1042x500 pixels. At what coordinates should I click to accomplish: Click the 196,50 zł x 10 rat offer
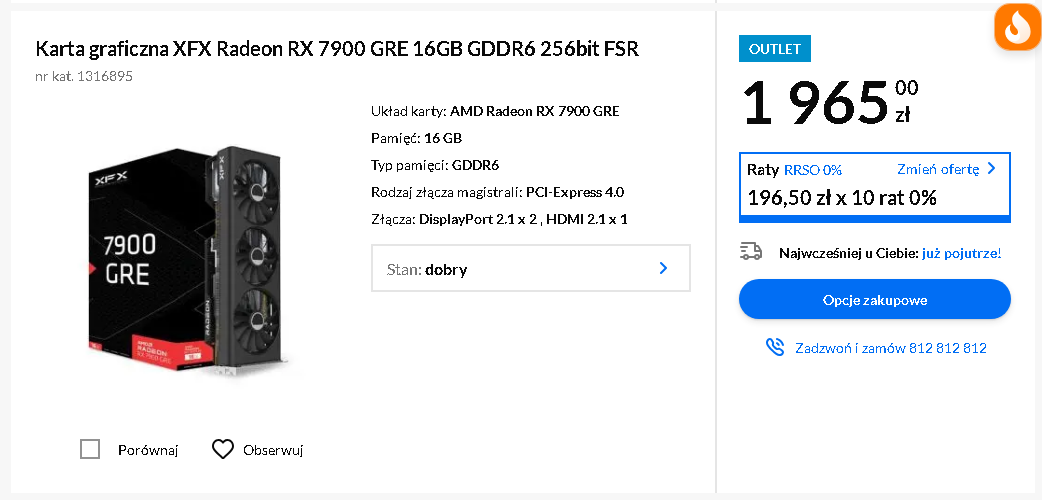pos(842,197)
